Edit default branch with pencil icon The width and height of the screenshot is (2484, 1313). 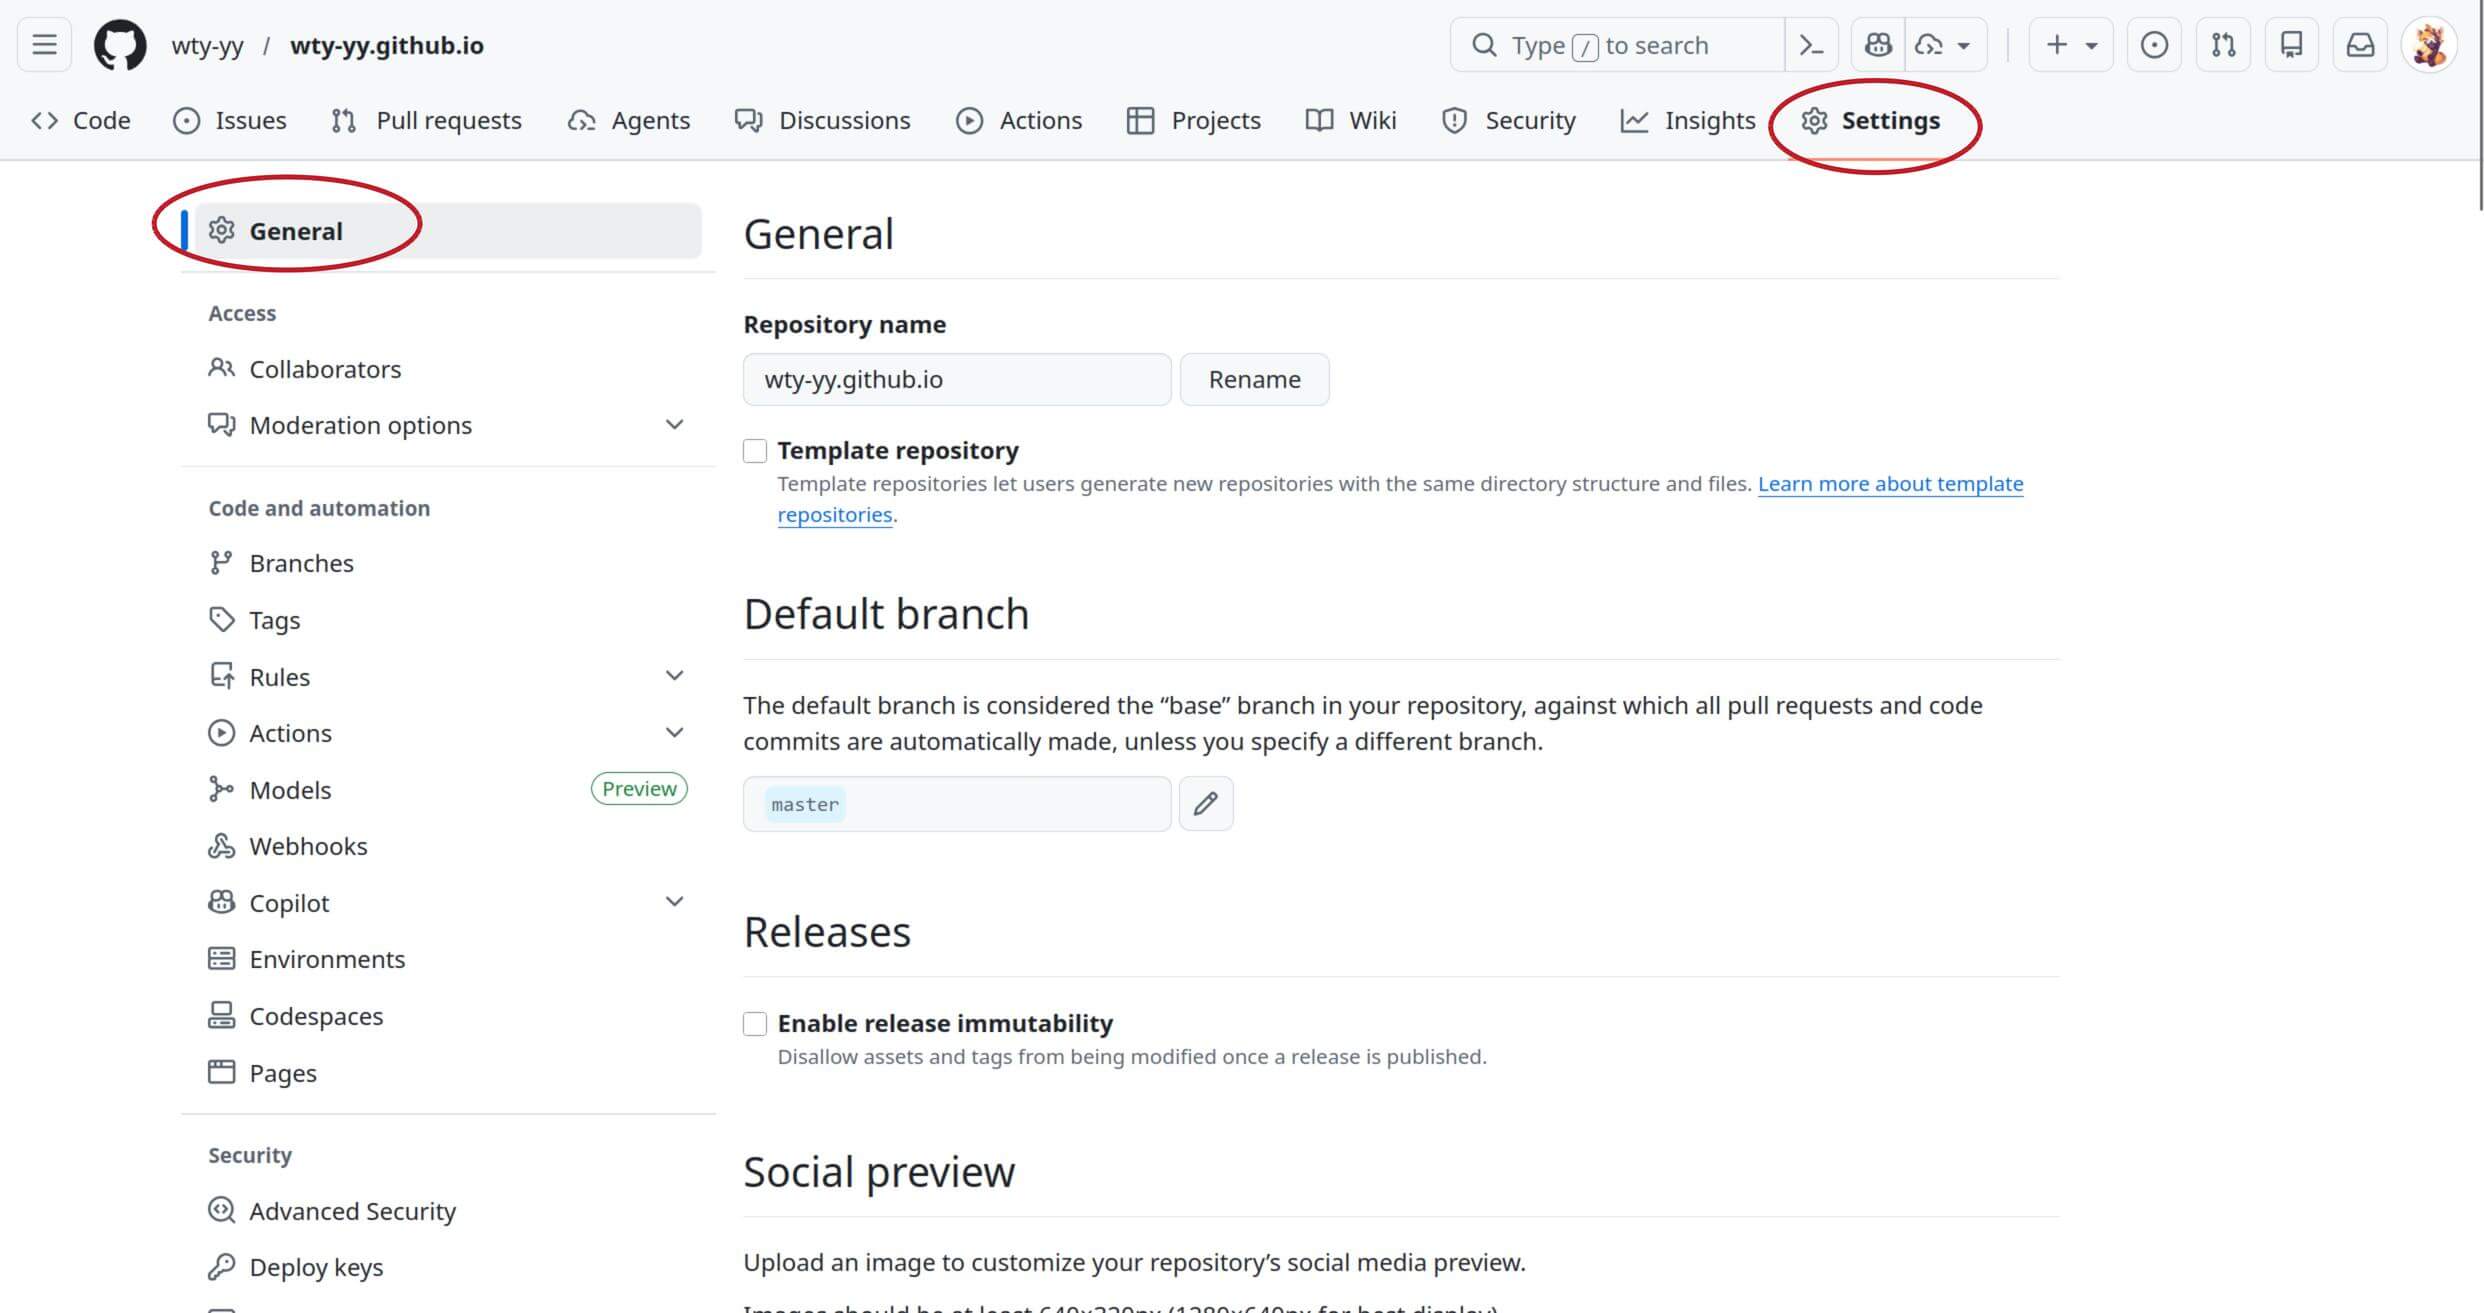tap(1206, 804)
